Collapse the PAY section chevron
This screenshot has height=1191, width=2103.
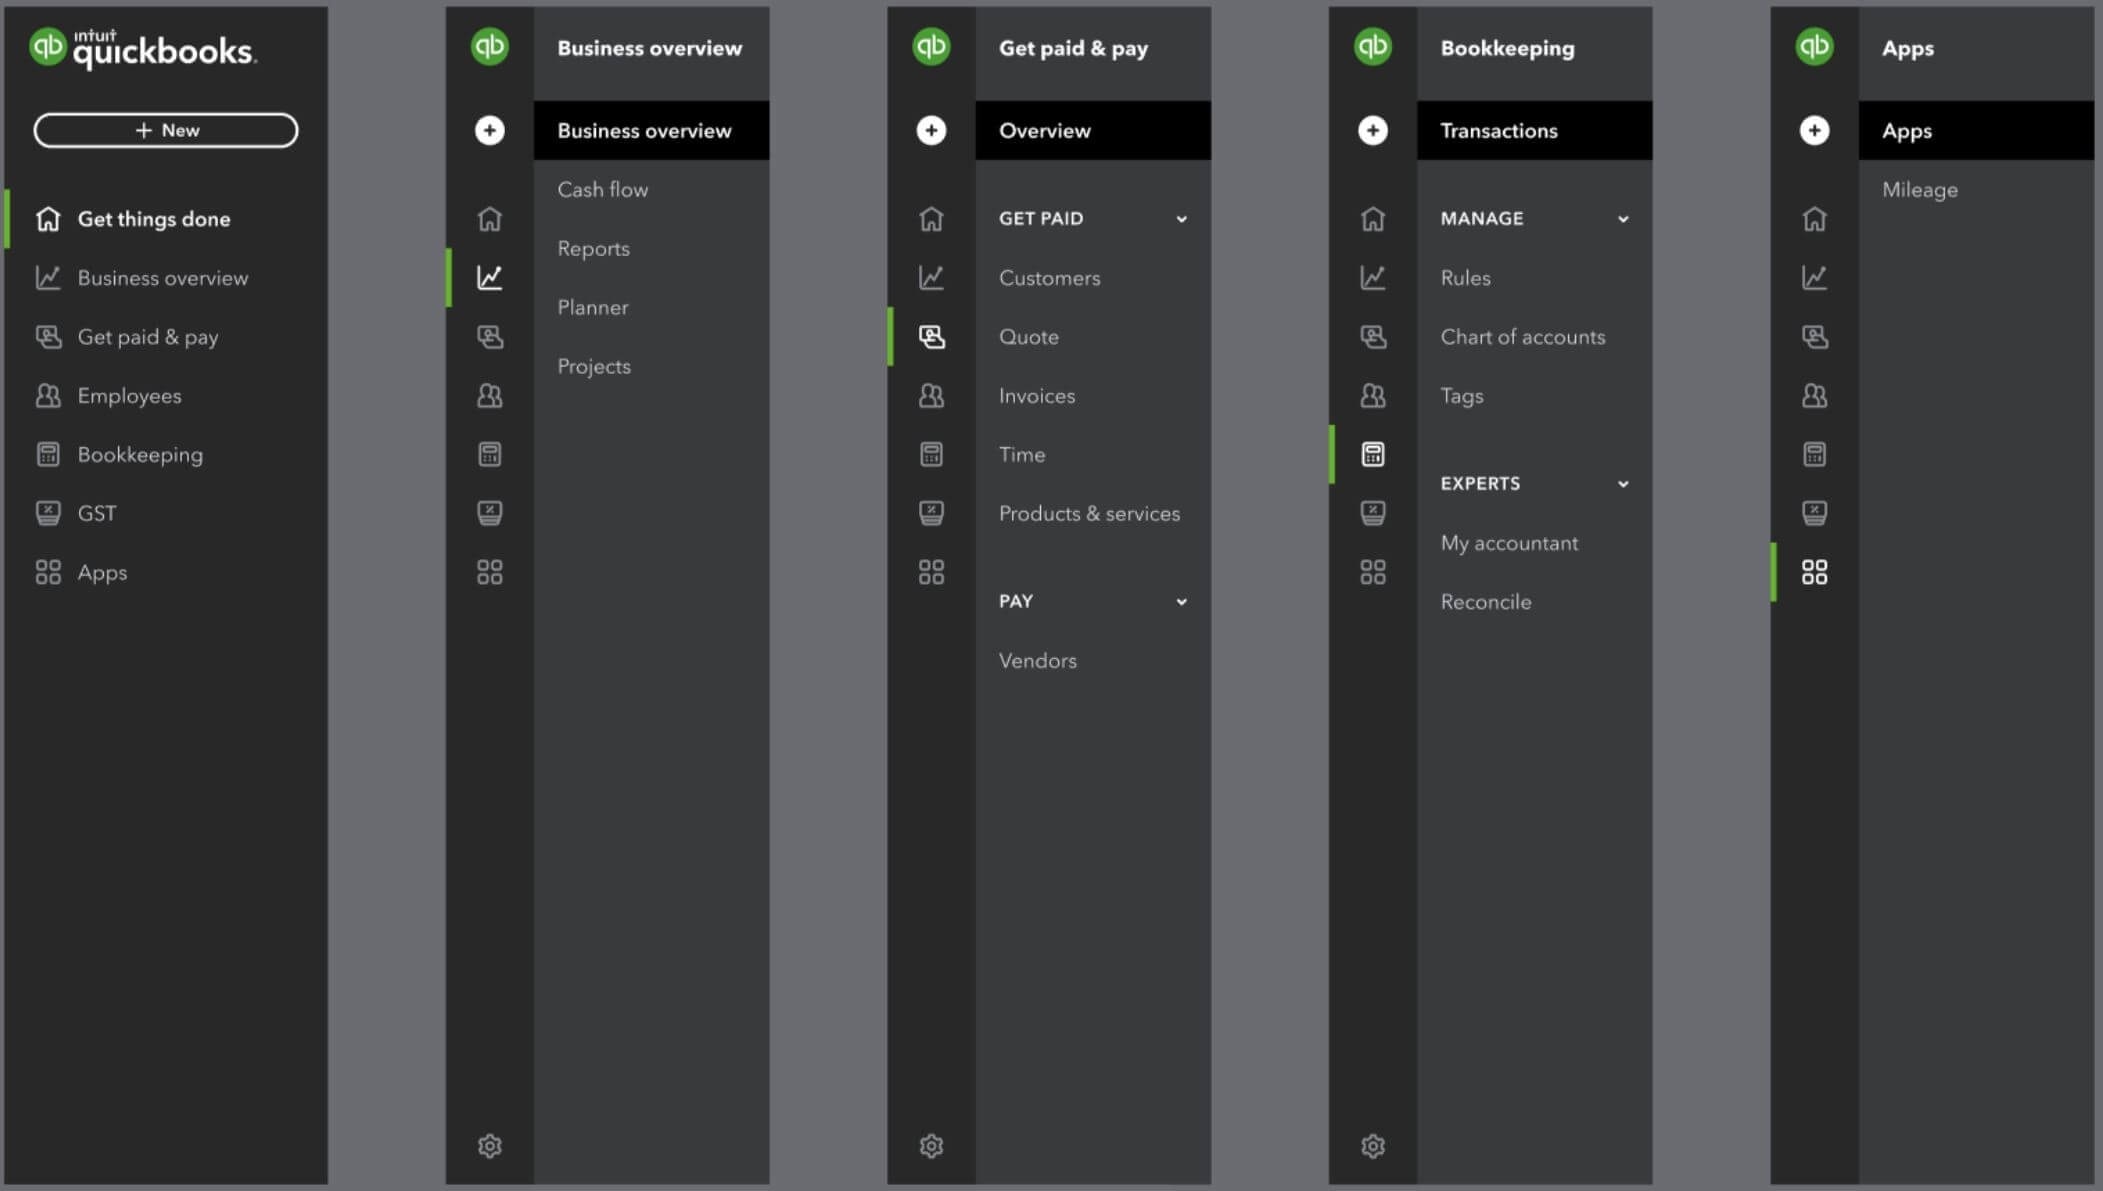pyautogui.click(x=1182, y=602)
